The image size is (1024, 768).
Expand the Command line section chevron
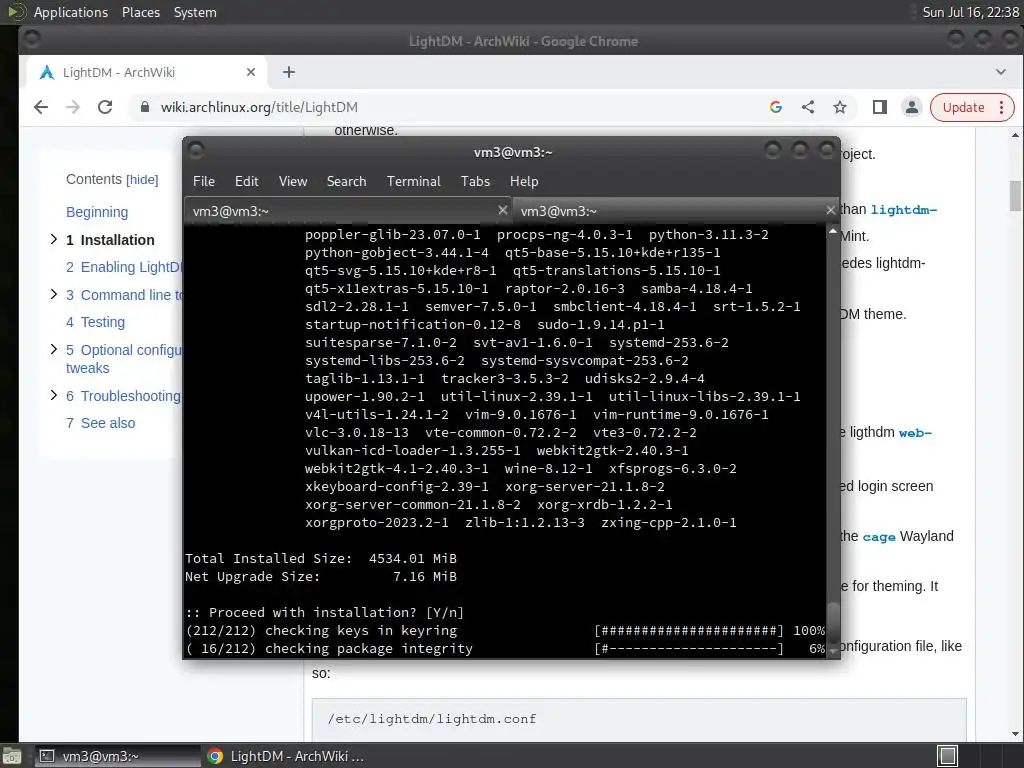pyautogui.click(x=54, y=295)
